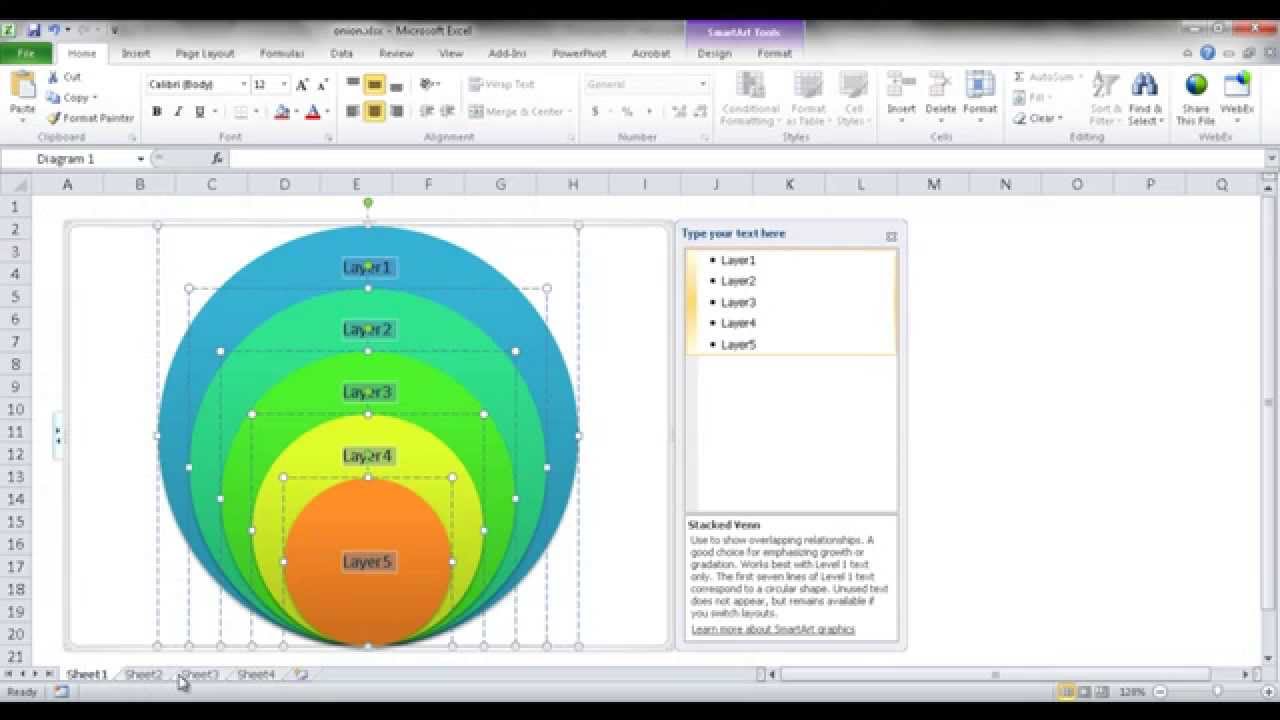This screenshot has width=1280, height=720.
Task: Click the Delete cells icon
Action: tap(940, 86)
